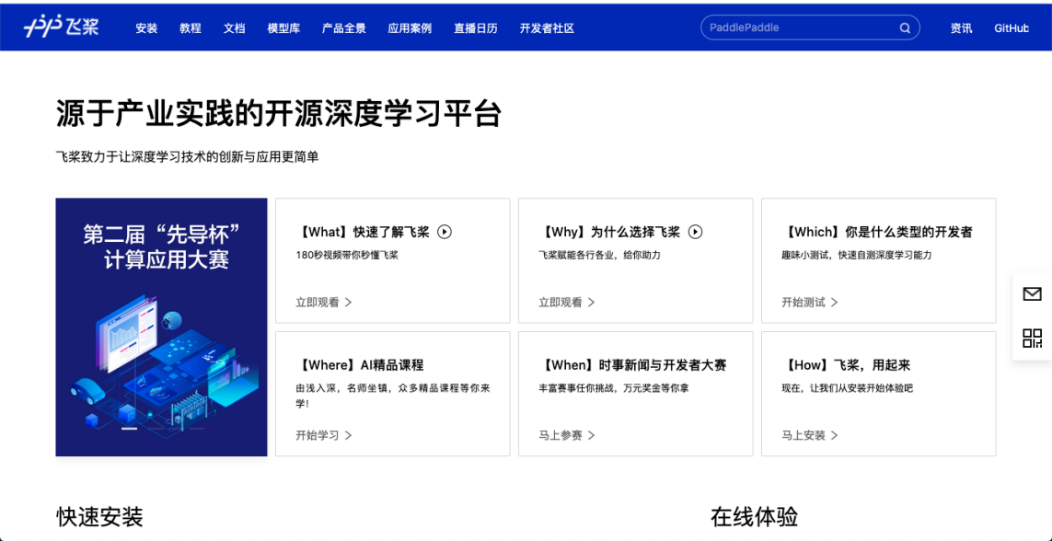Viewport: 1052px width, 541px height.
Task: Go to 开发者社区 in top navigation
Action: pyautogui.click(x=547, y=28)
